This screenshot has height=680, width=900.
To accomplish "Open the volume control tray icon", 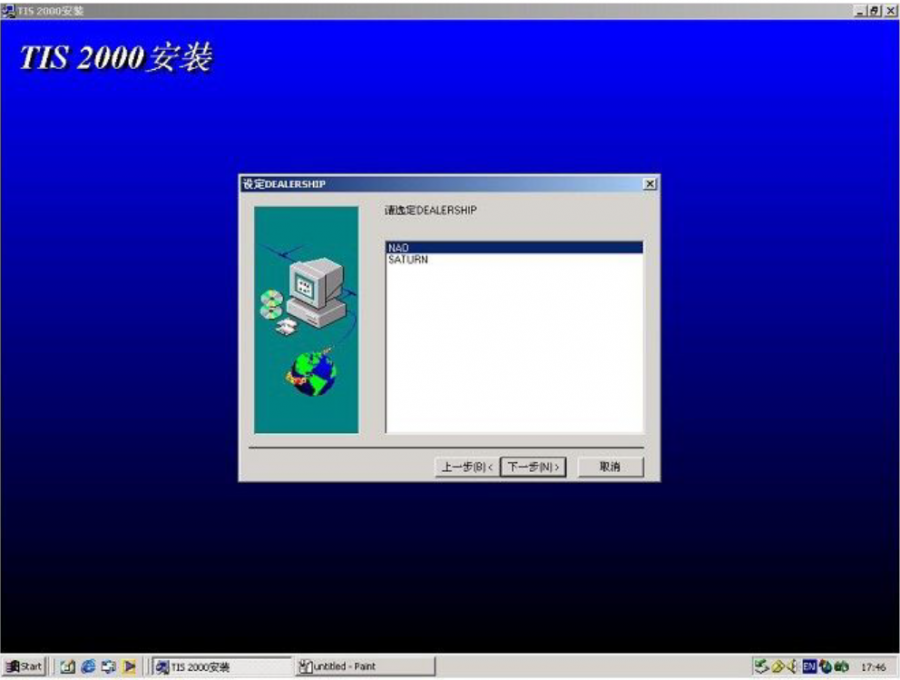I will pos(791,667).
